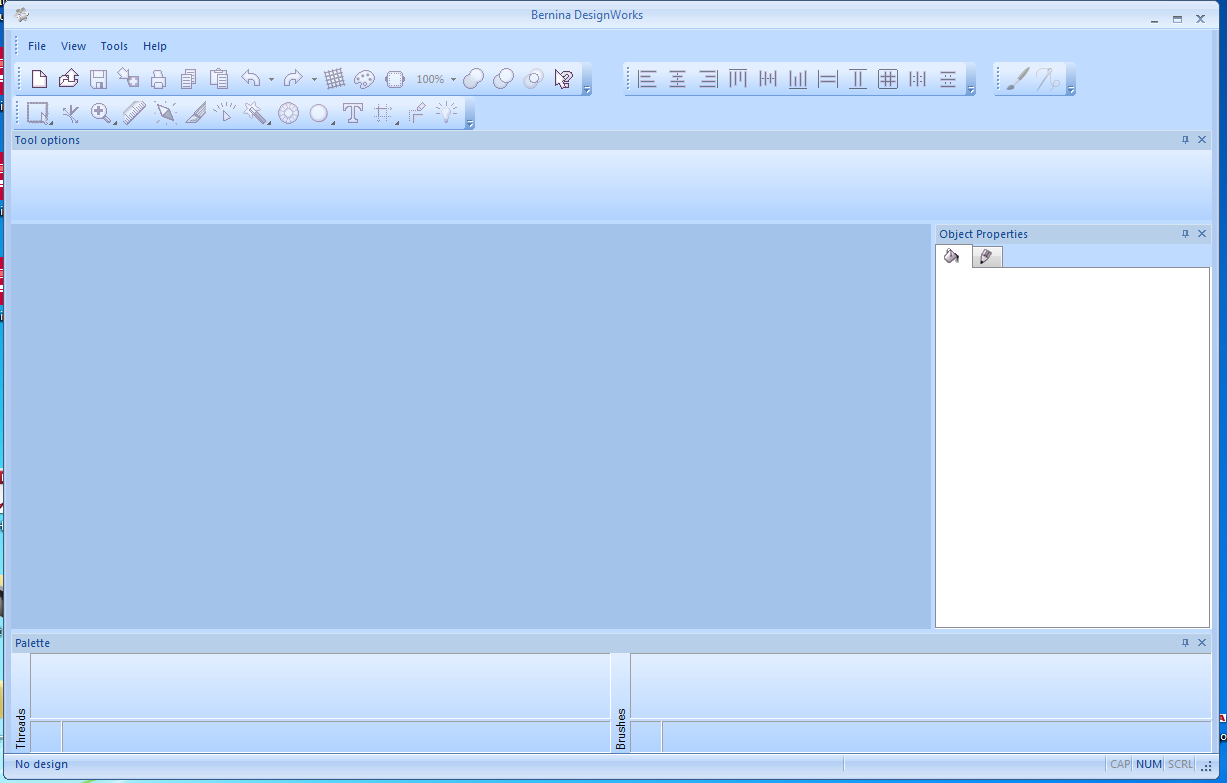The image size is (1227, 783).
Task: Activate the context help pointer
Action: (x=564, y=79)
